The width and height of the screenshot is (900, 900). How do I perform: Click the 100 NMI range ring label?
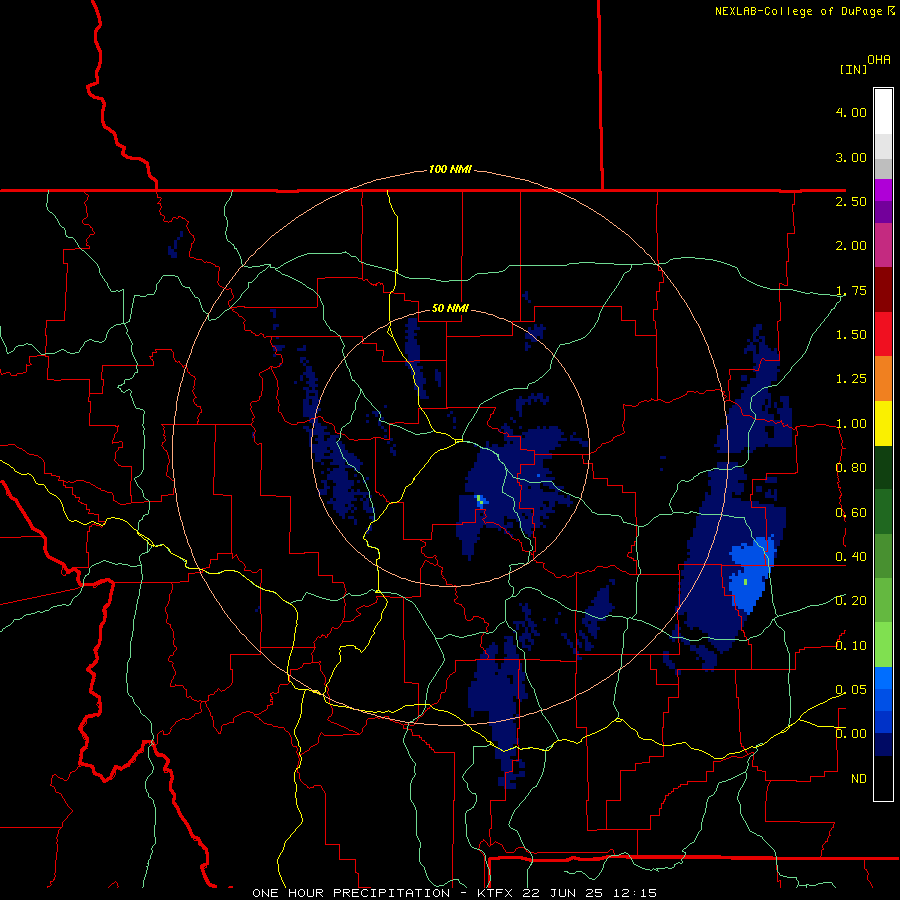pos(451,169)
